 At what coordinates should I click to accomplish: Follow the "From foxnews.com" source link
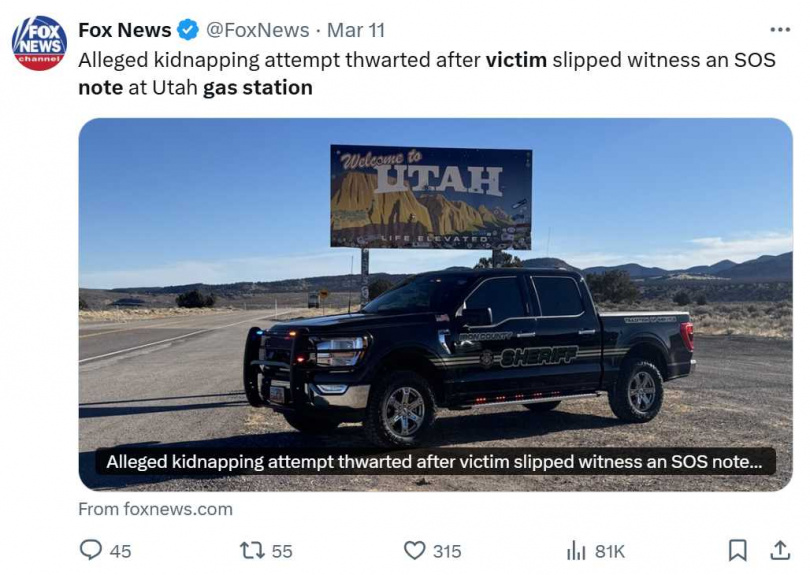click(x=155, y=509)
